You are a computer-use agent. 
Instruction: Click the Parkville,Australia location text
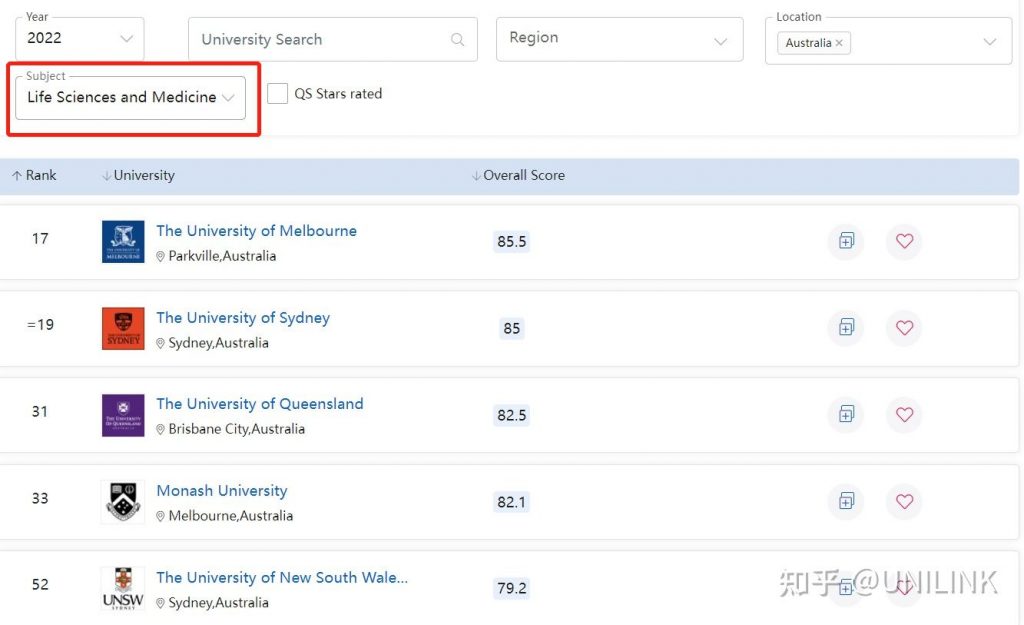222,256
